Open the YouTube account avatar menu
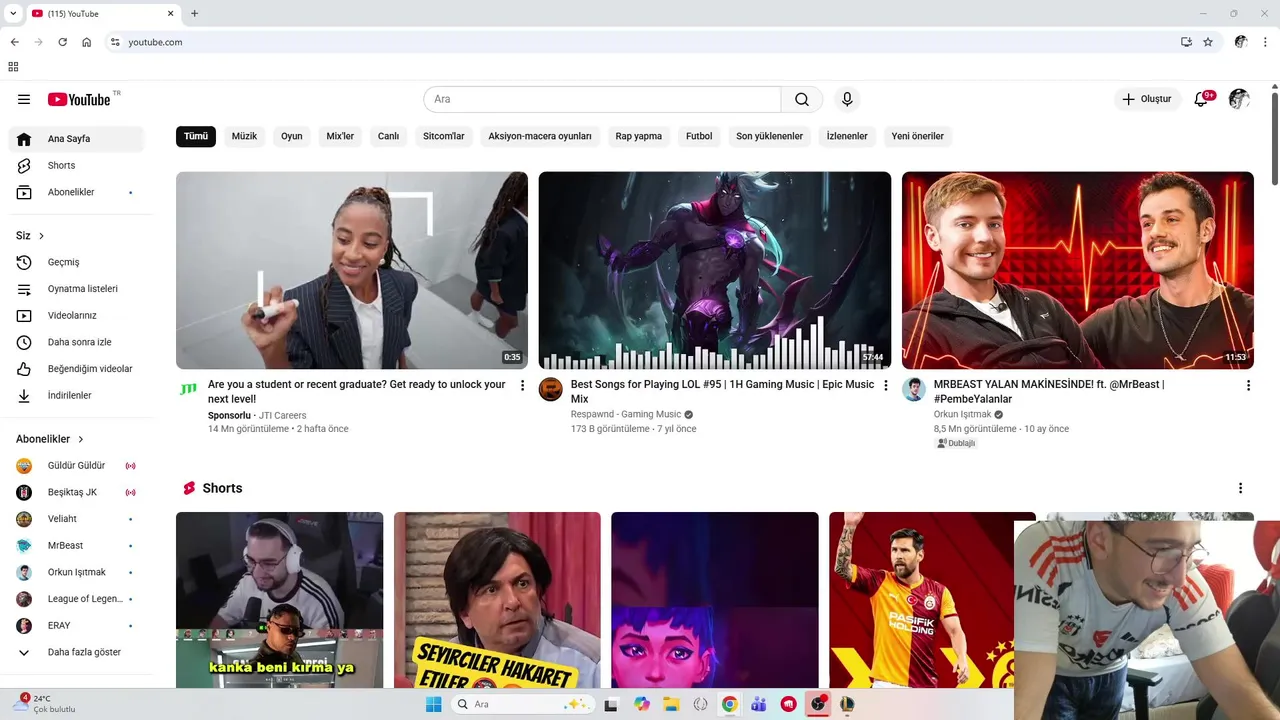This screenshot has height=720, width=1280. (1239, 99)
